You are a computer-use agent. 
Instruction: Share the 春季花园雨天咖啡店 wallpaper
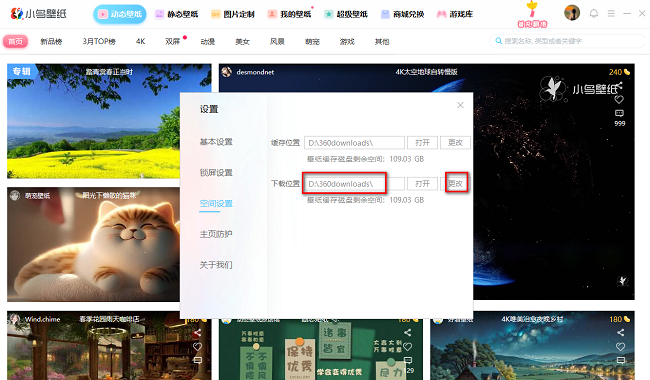(197, 332)
